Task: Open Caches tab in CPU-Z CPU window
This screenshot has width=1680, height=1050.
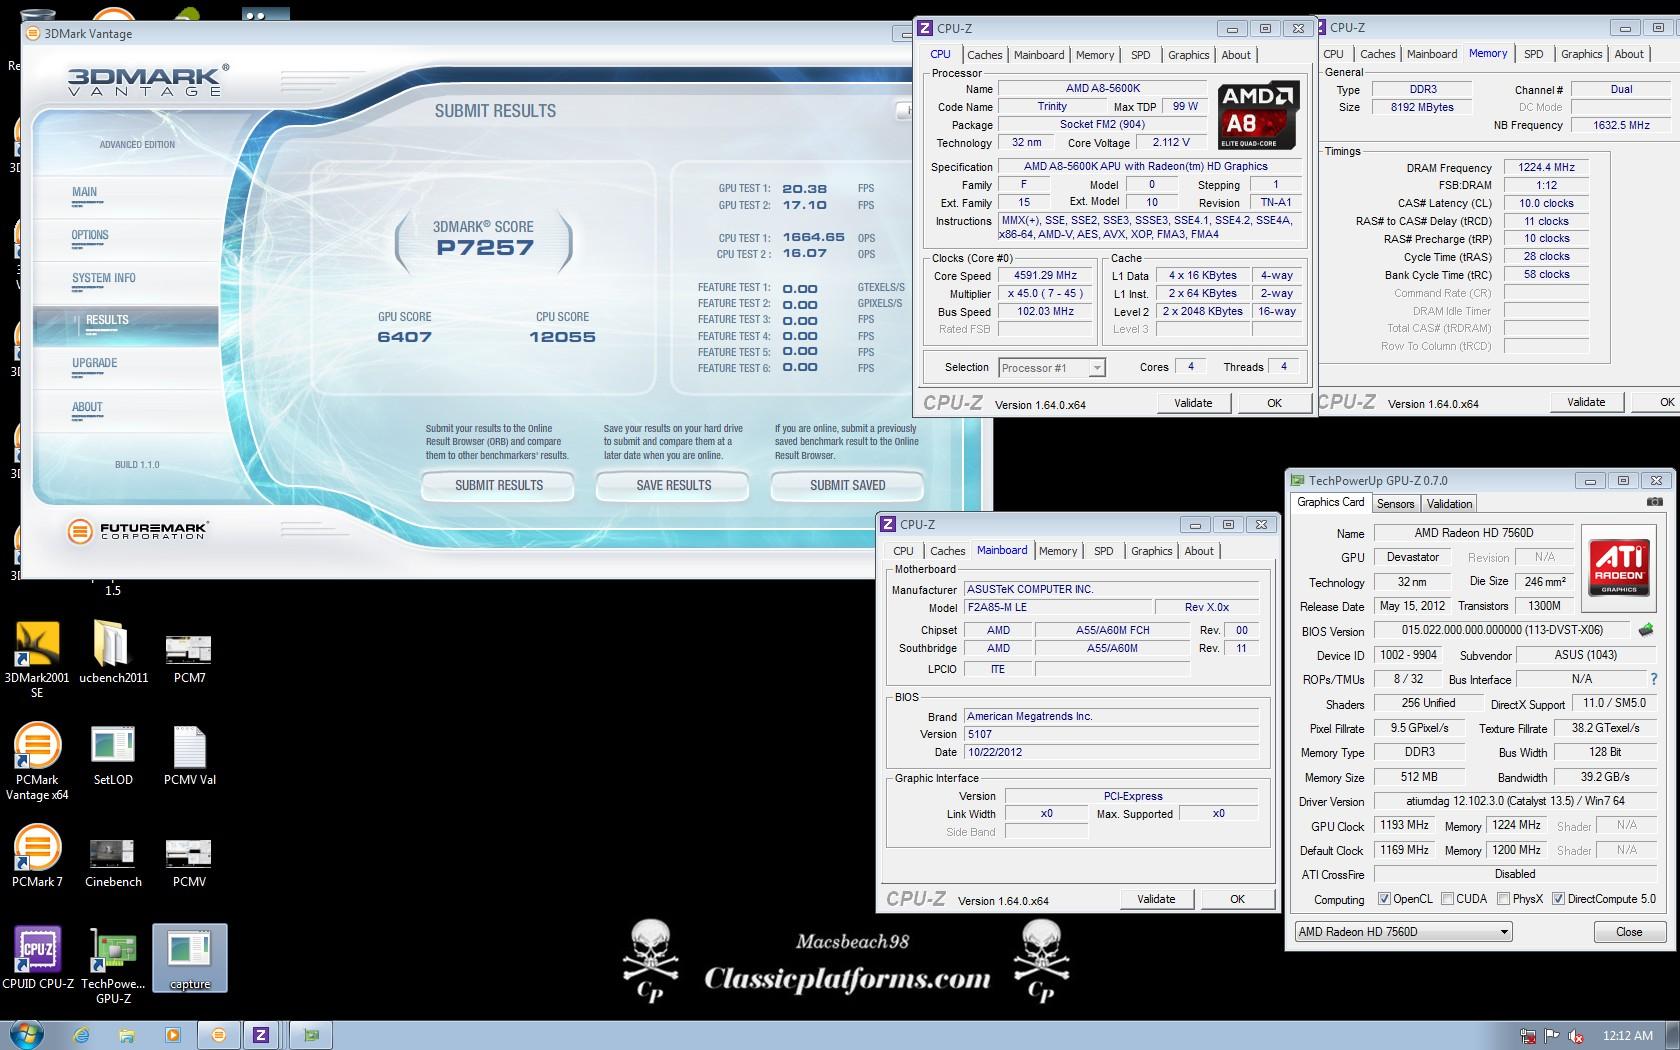Action: click(984, 55)
